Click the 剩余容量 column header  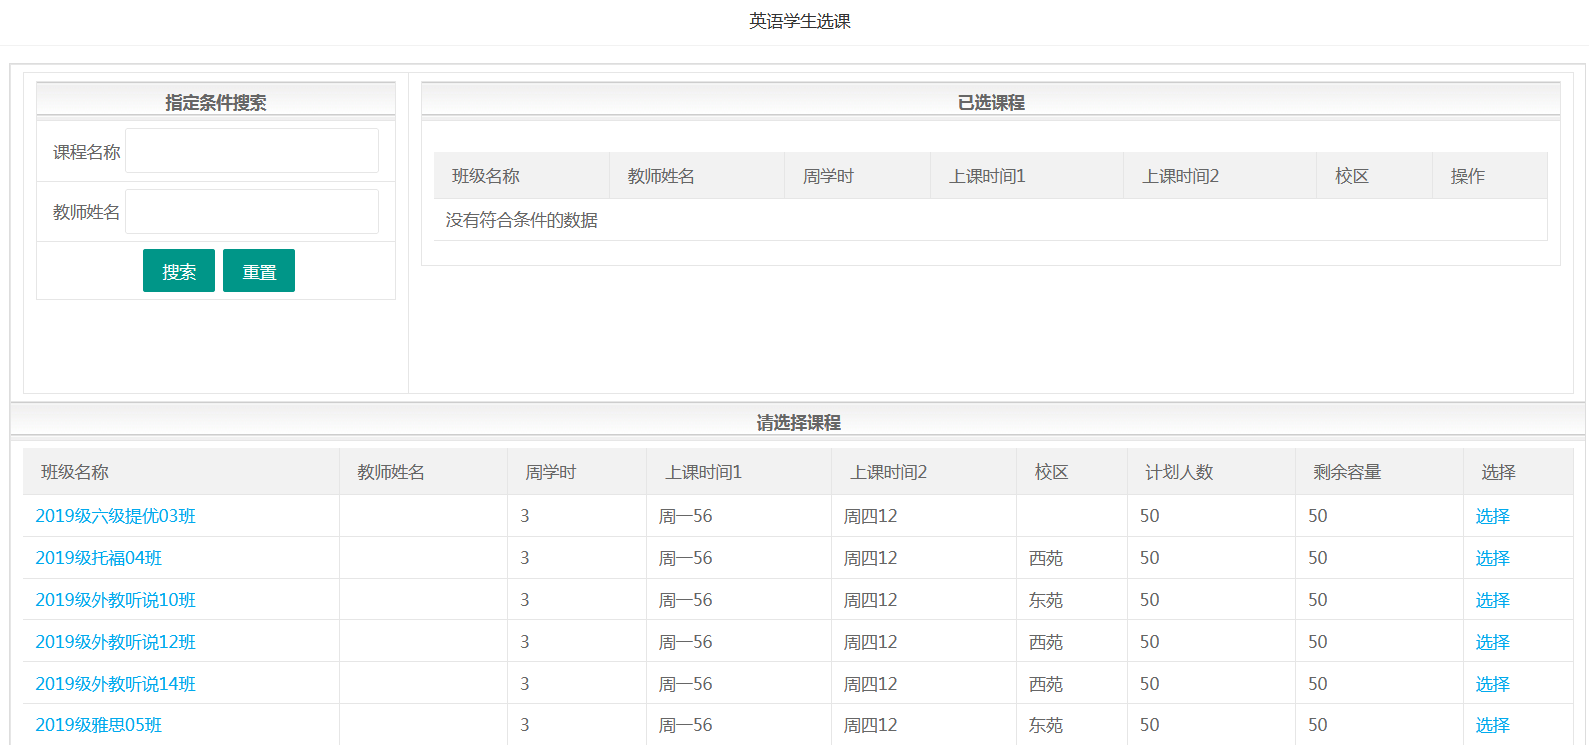[x=1346, y=472]
